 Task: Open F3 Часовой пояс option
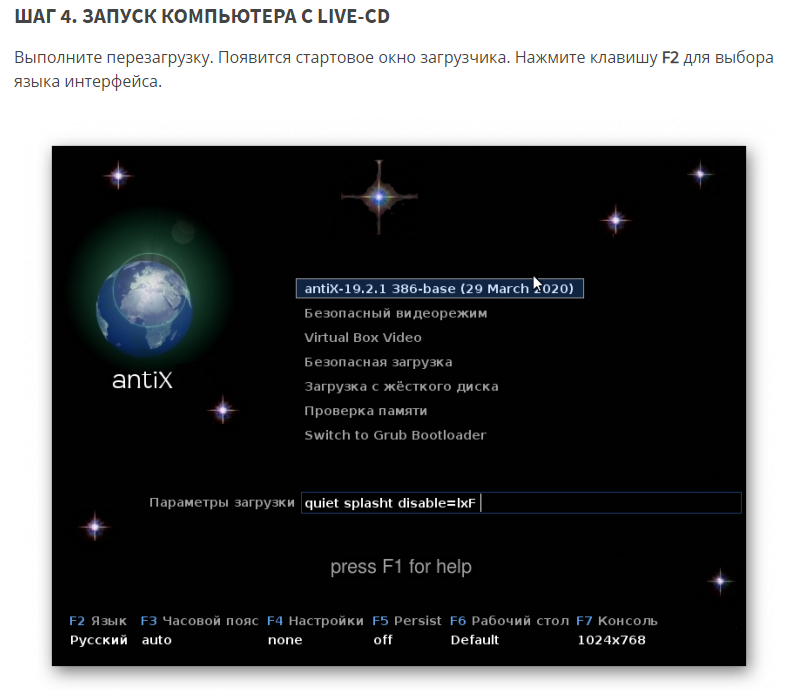coord(199,621)
